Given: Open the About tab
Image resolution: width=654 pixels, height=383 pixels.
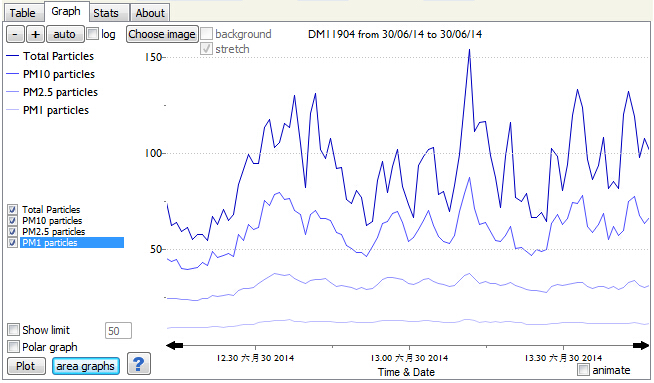Looking at the screenshot, I should coord(150,13).
